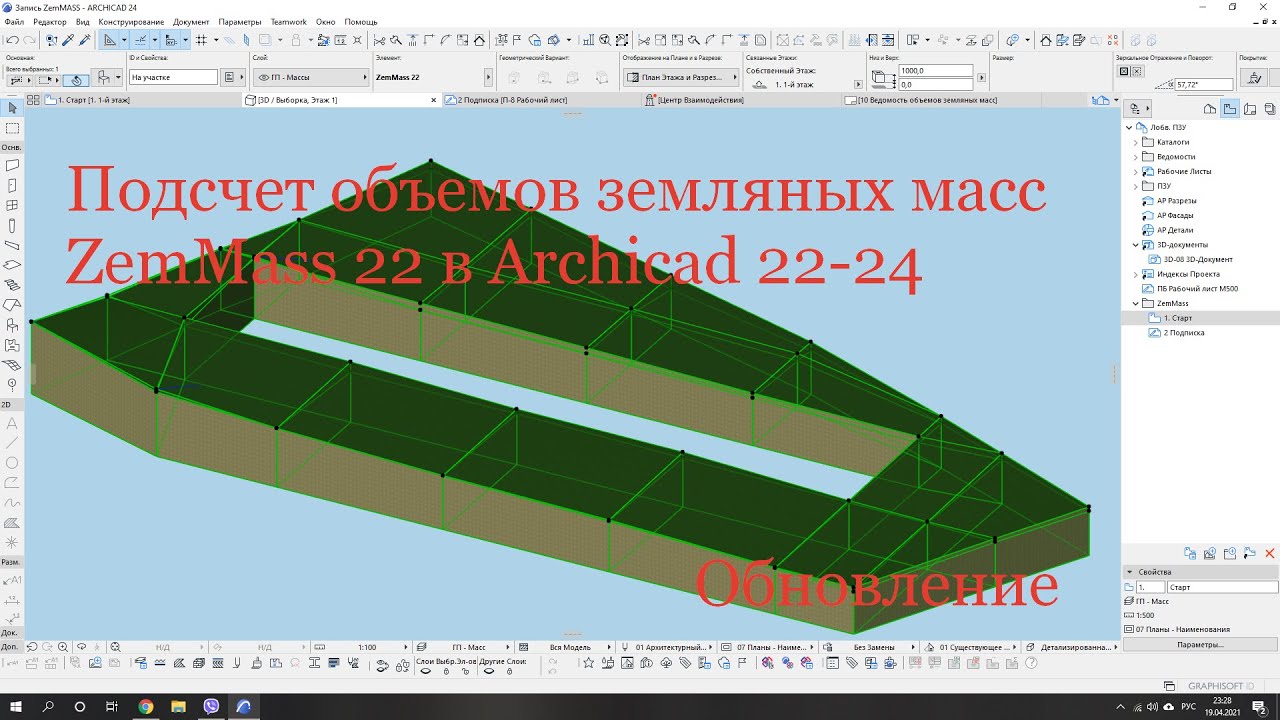Viewport: 1280px width, 720px height.
Task: Select the Arrow tool in the toolbox
Action: 12,107
